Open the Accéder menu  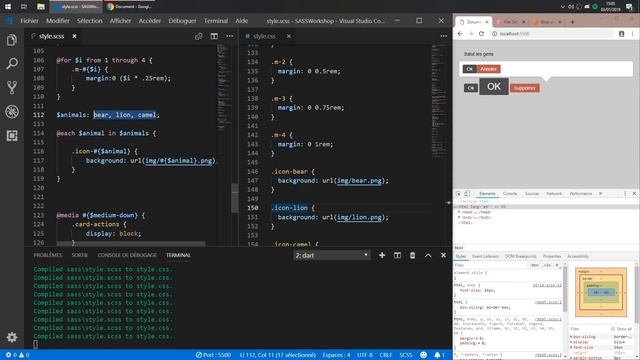[x=150, y=21]
